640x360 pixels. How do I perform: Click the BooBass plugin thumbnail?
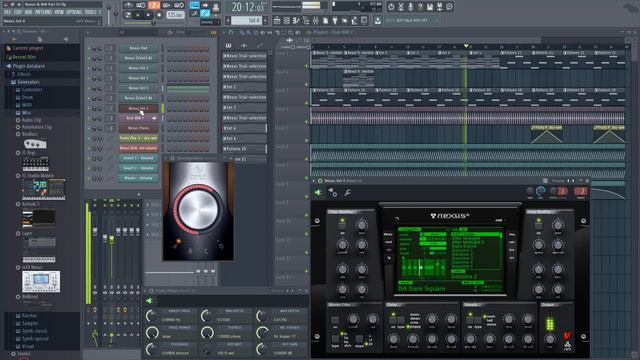pos(35,144)
